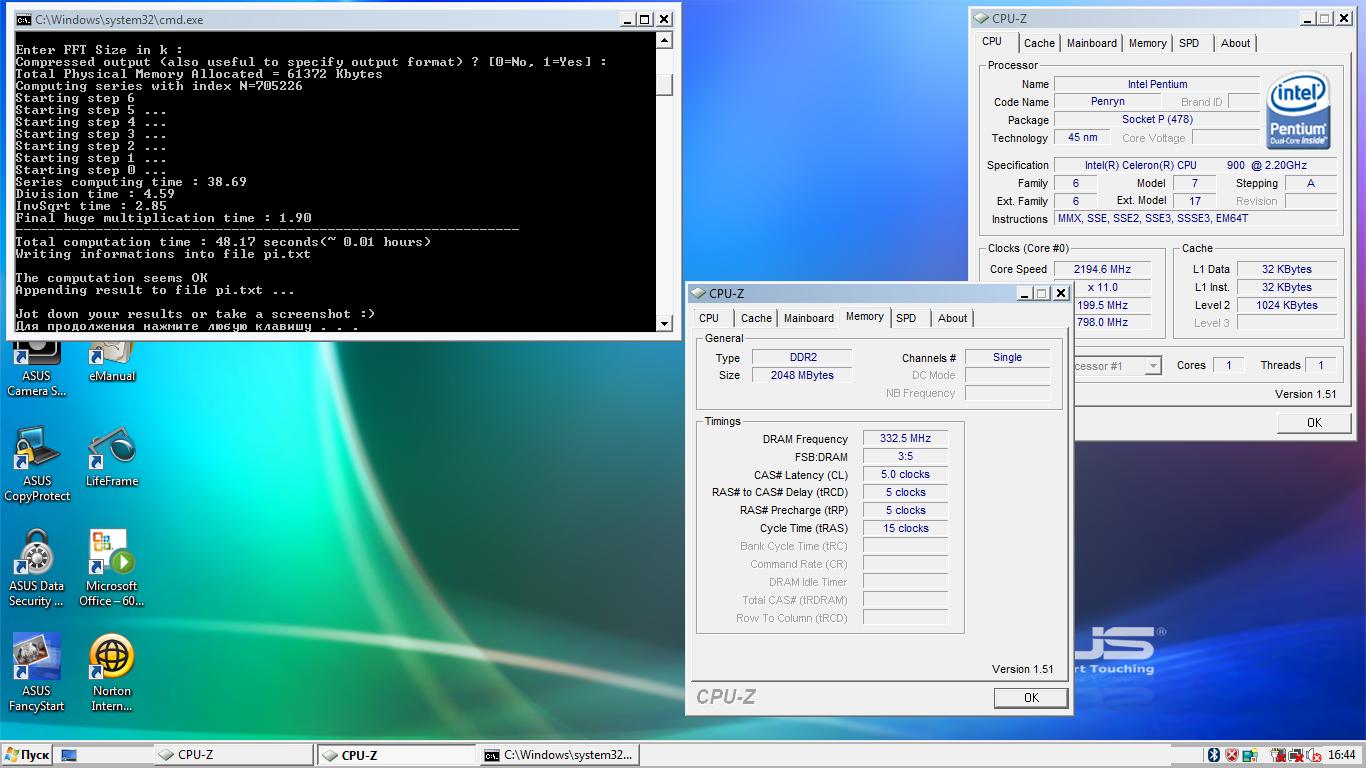
Task: Click the Ext. Model value 17
Action: [x=1194, y=200]
